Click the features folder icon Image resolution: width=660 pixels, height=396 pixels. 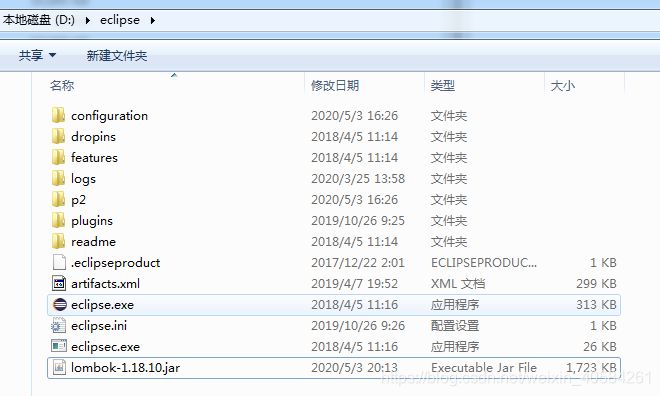59,157
